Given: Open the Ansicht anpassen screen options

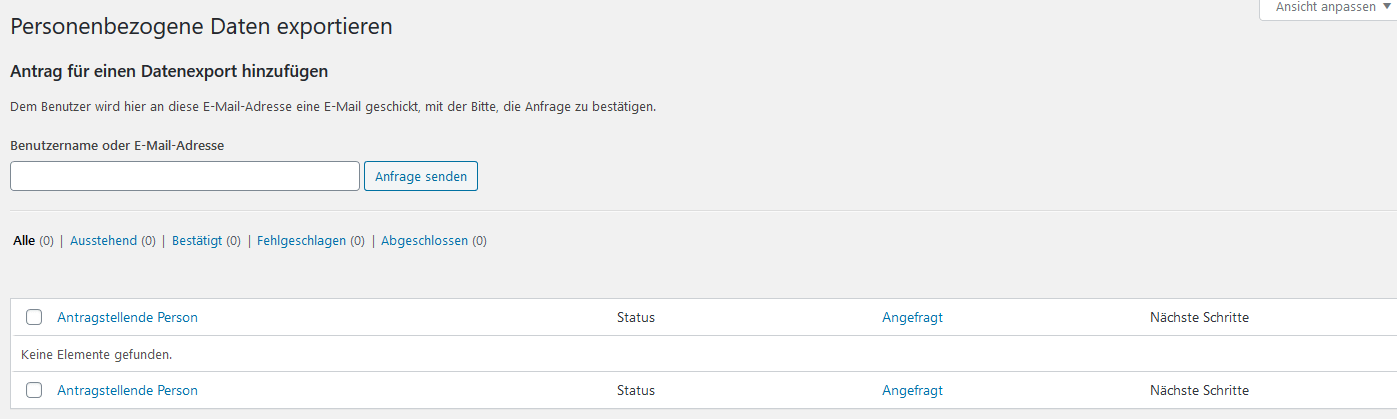Looking at the screenshot, I should (1327, 8).
